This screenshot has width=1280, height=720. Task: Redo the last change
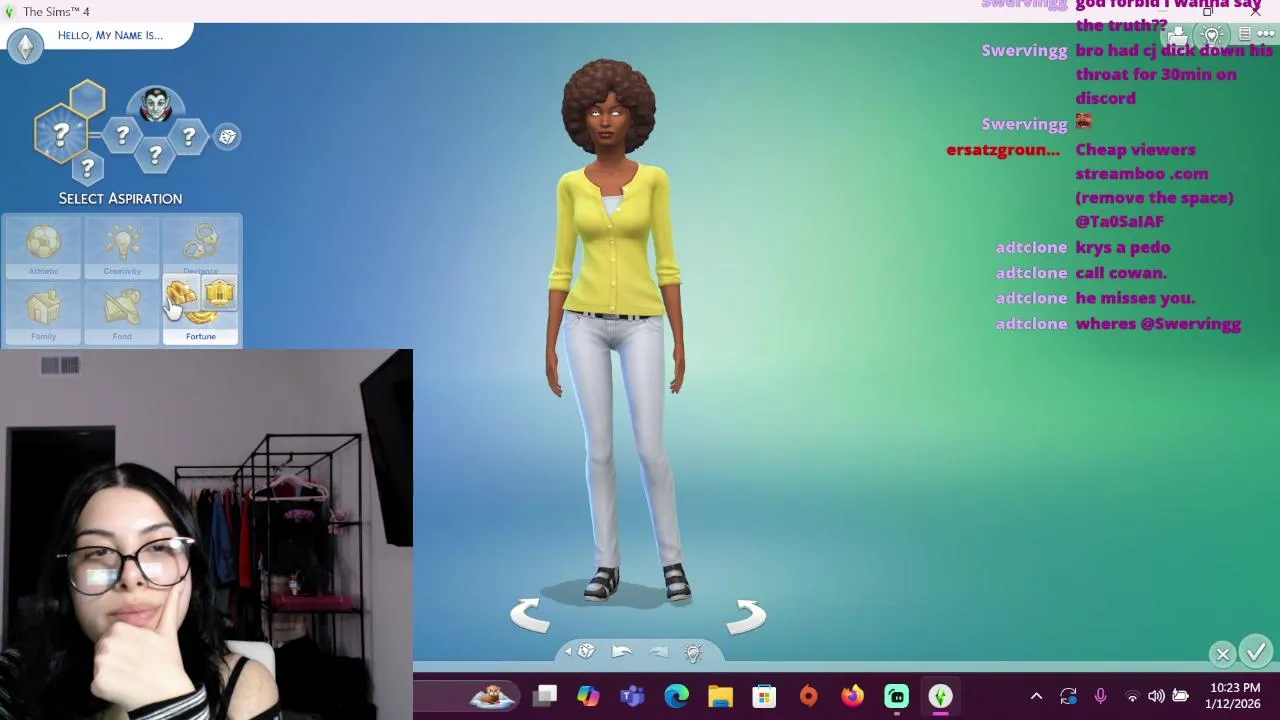pyautogui.click(x=658, y=652)
